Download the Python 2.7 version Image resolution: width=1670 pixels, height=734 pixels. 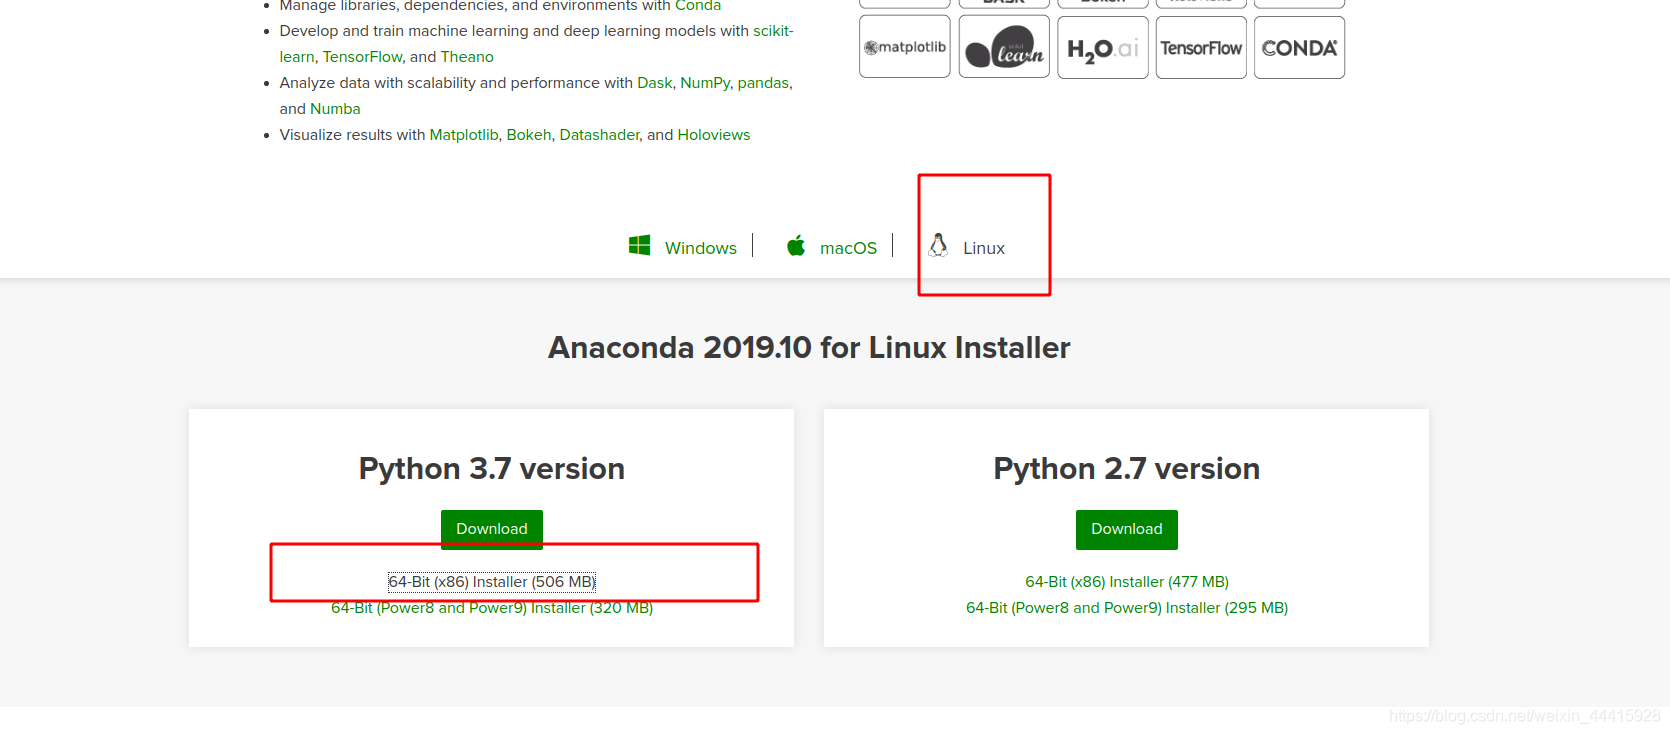tap(1127, 529)
